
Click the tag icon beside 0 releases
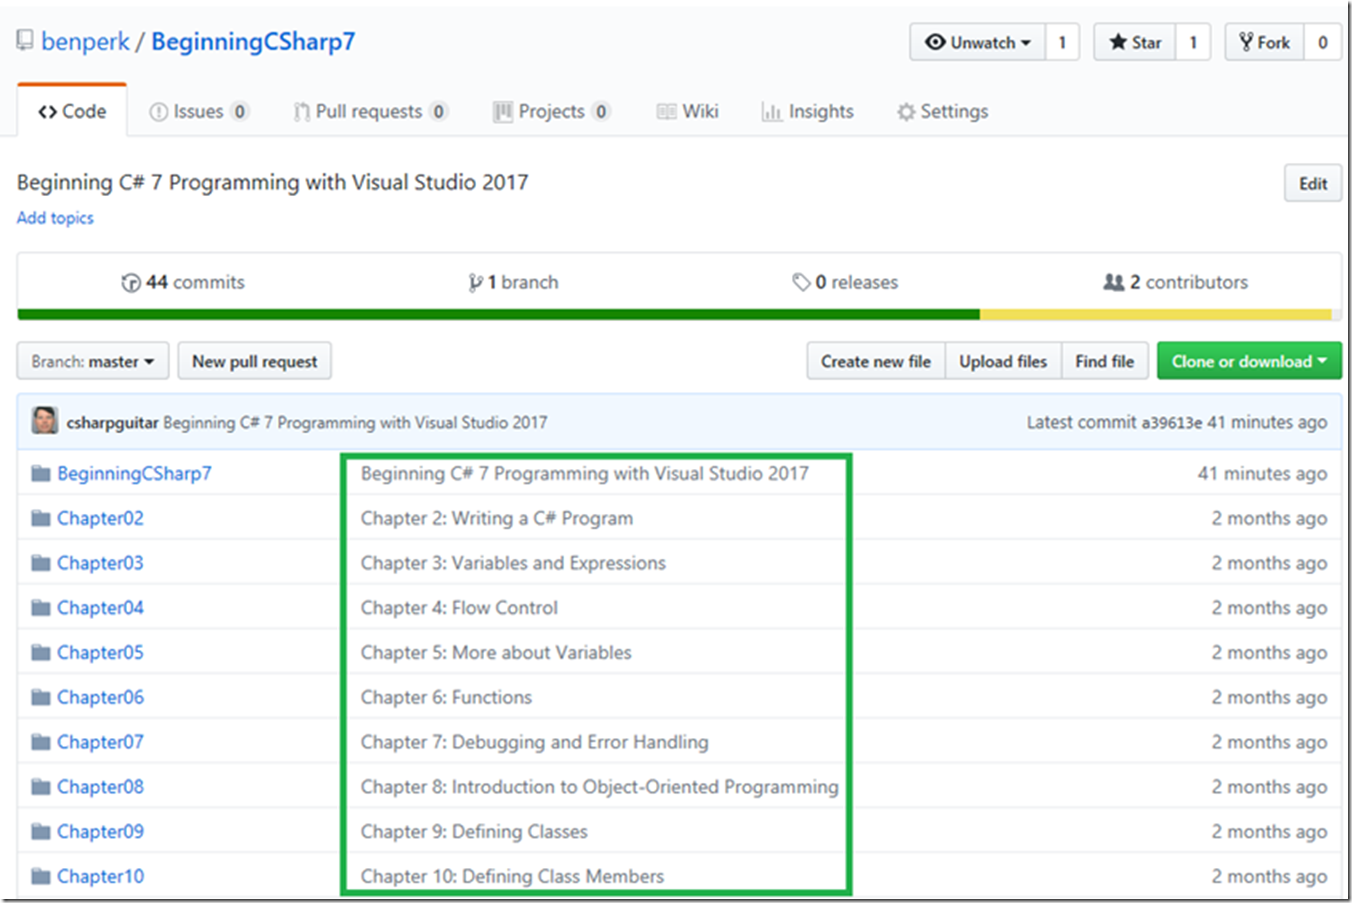pos(801,283)
